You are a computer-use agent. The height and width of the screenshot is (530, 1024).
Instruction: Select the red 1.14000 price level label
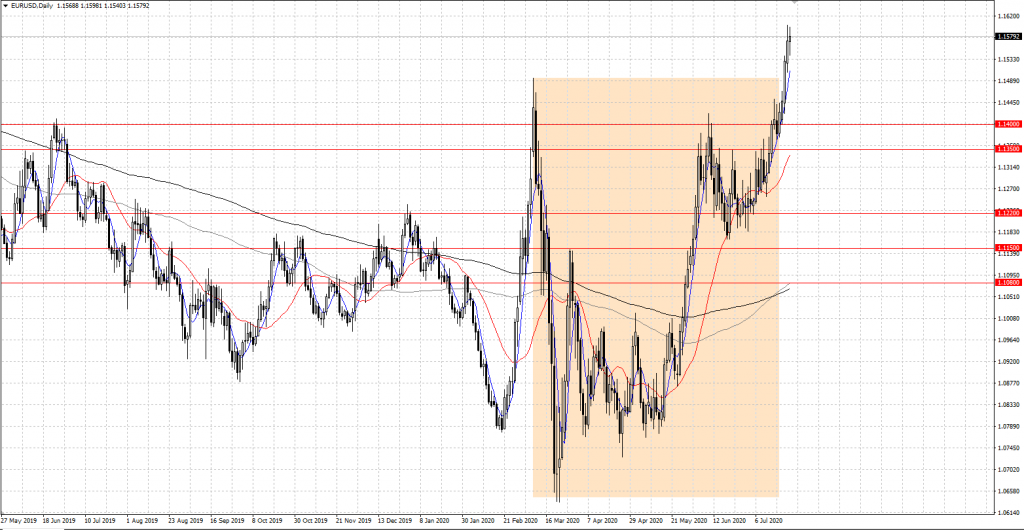(1008, 124)
